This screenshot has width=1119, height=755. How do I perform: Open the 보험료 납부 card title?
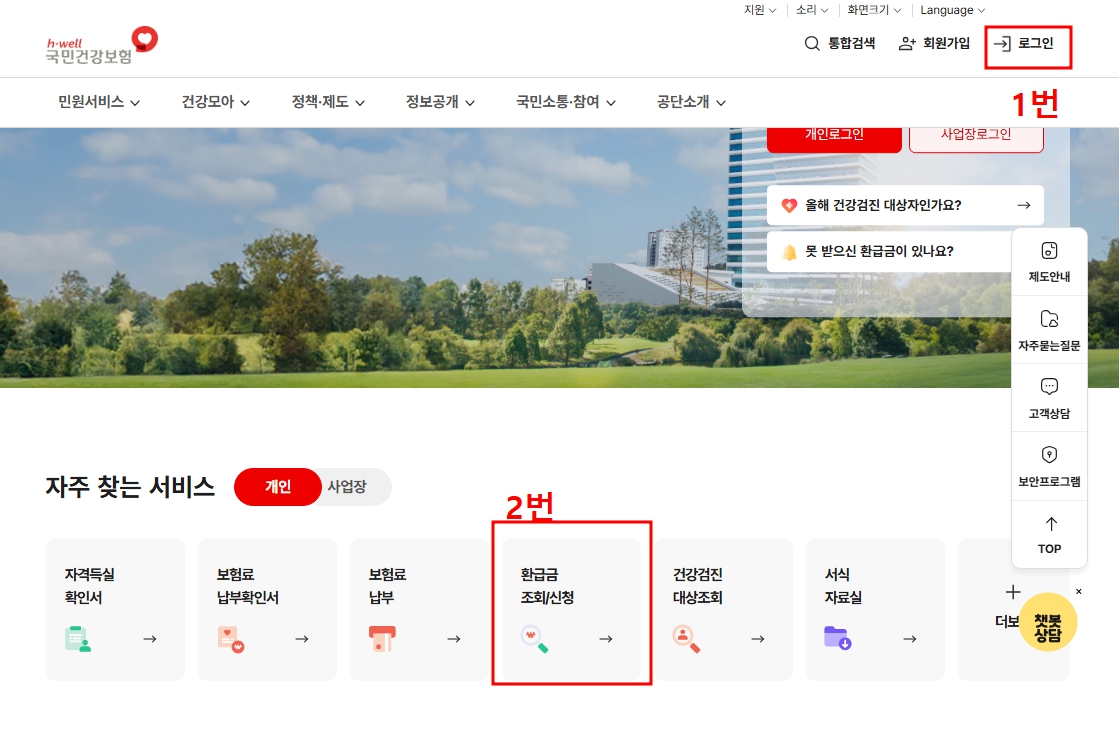[x=387, y=586]
